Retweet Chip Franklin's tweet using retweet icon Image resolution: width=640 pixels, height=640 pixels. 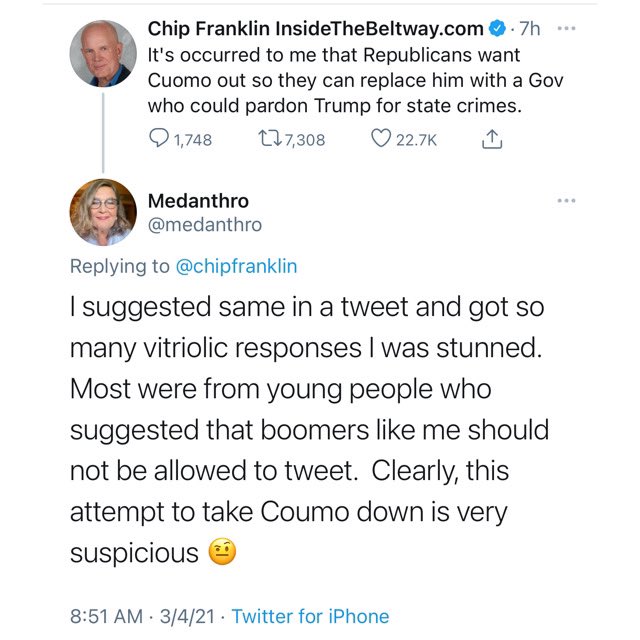tap(270, 140)
